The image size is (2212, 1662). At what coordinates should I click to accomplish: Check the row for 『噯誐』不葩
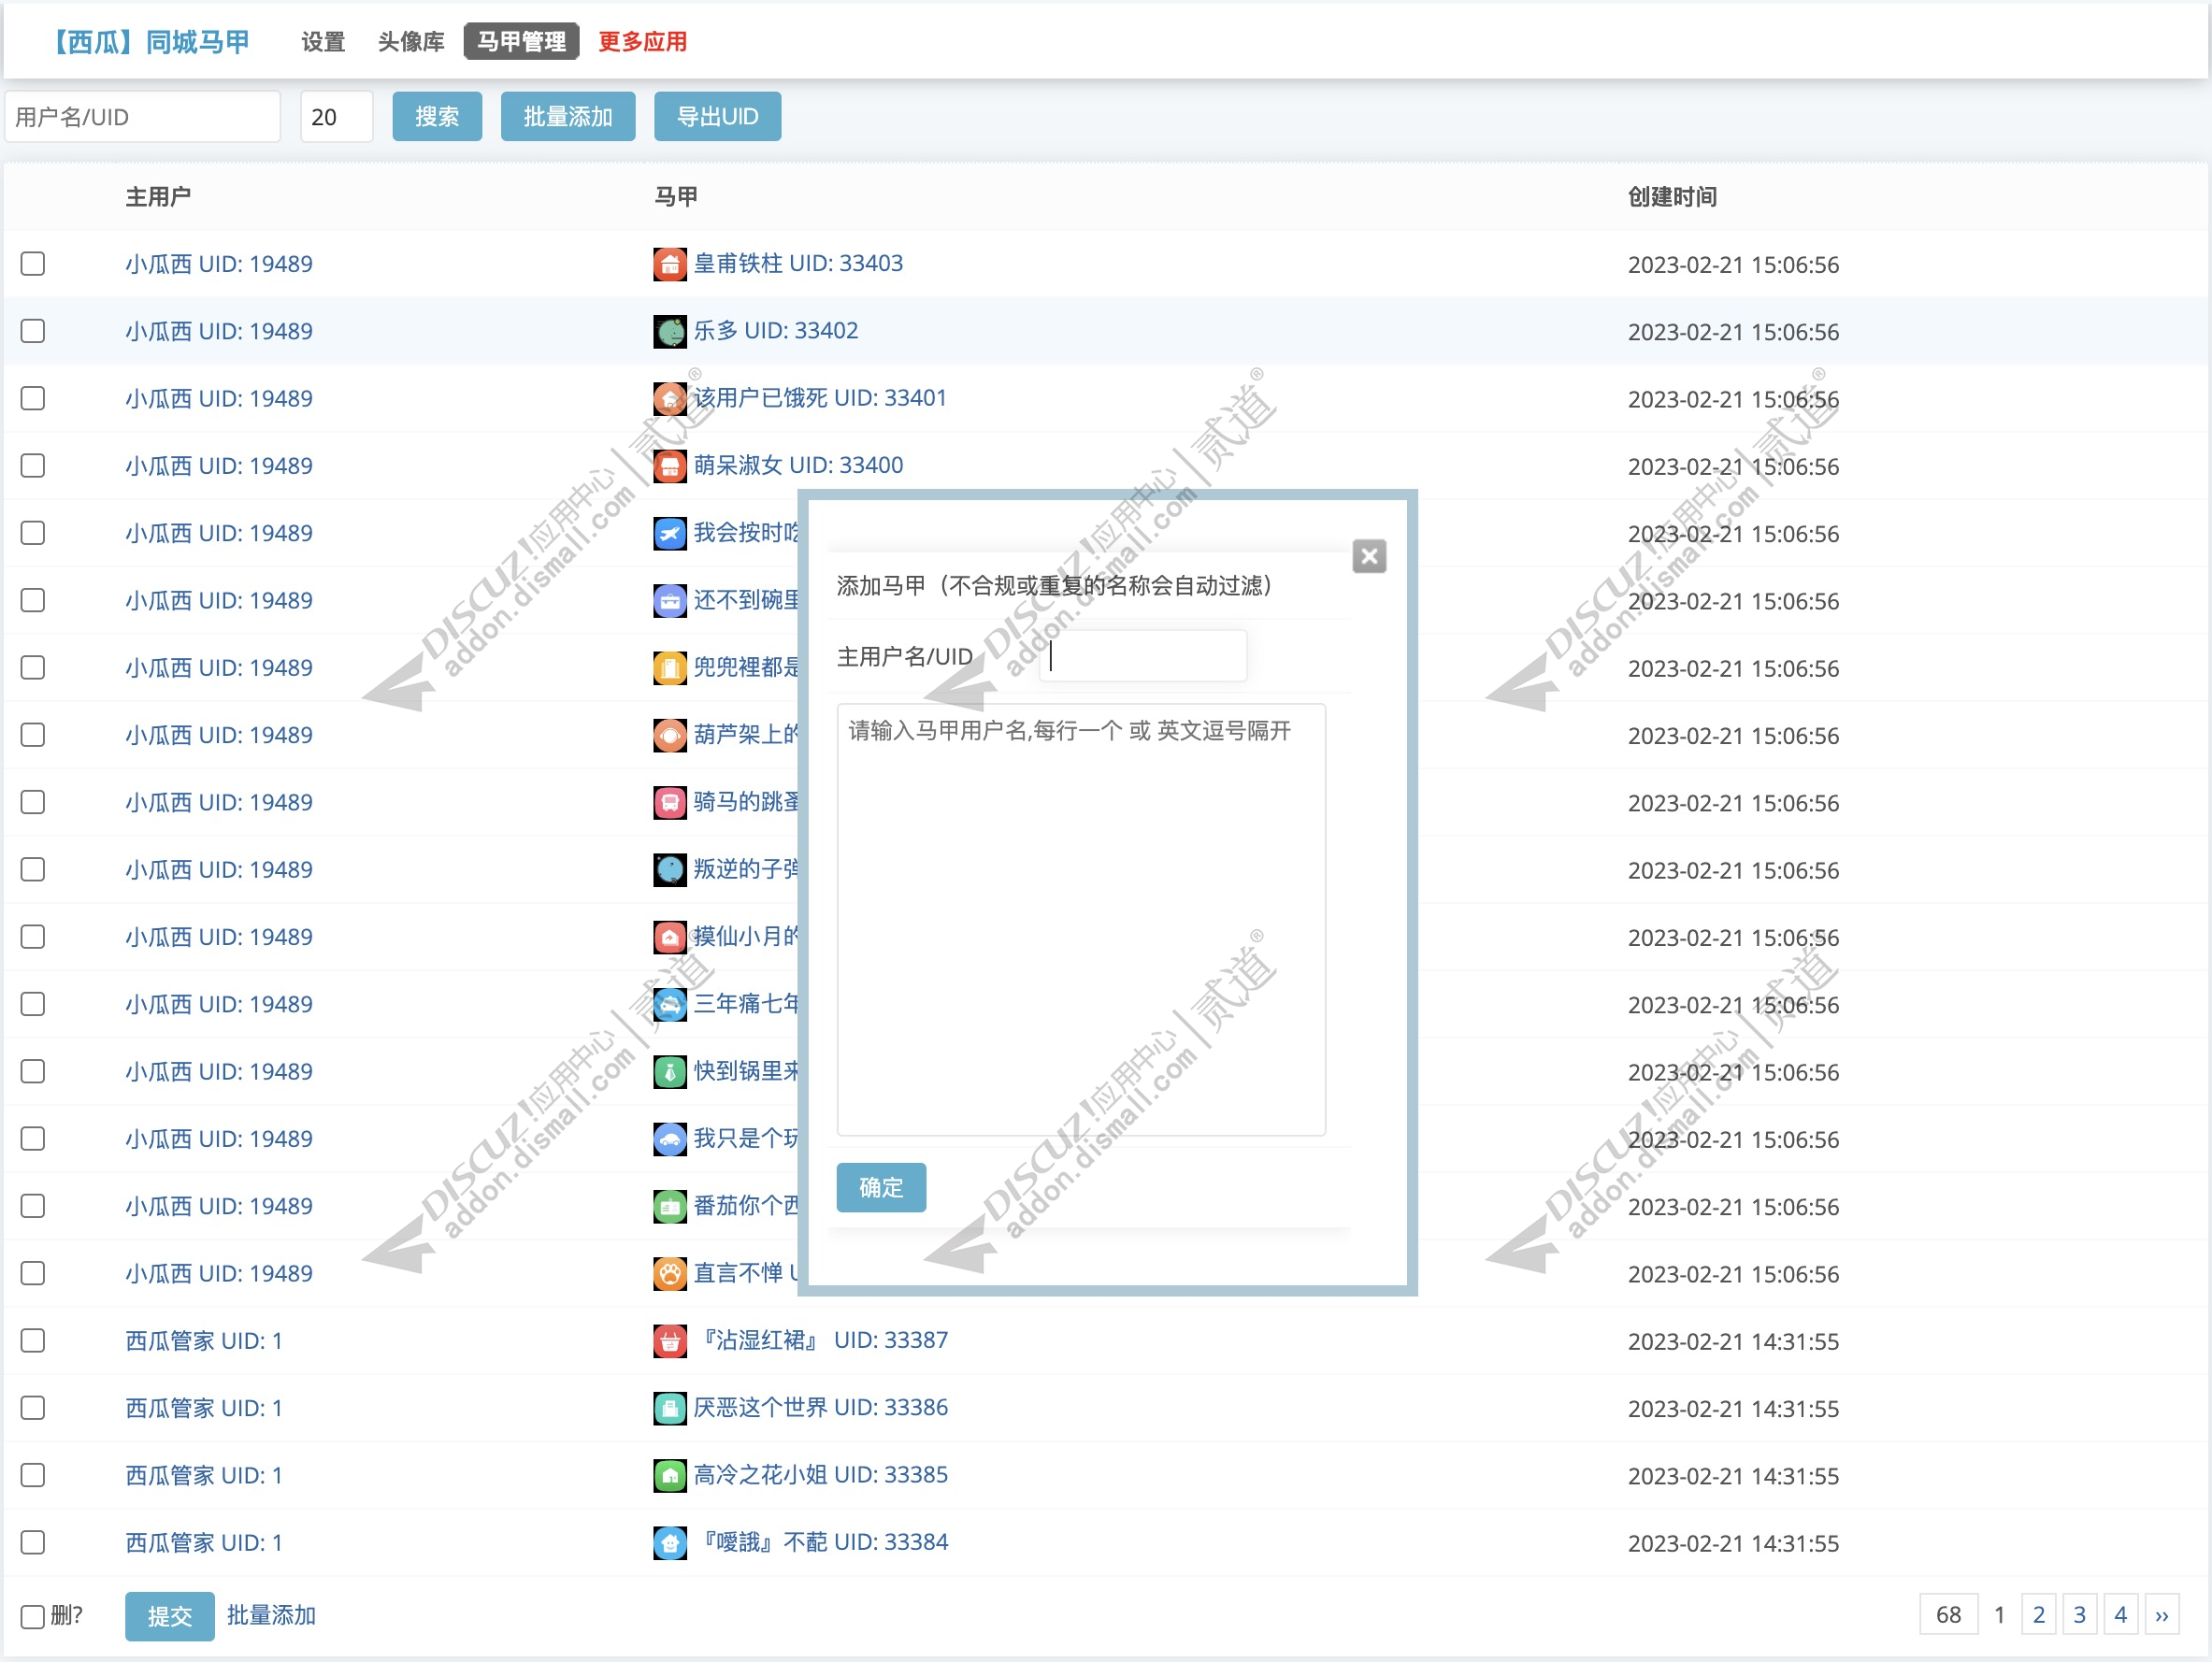tap(33, 1543)
